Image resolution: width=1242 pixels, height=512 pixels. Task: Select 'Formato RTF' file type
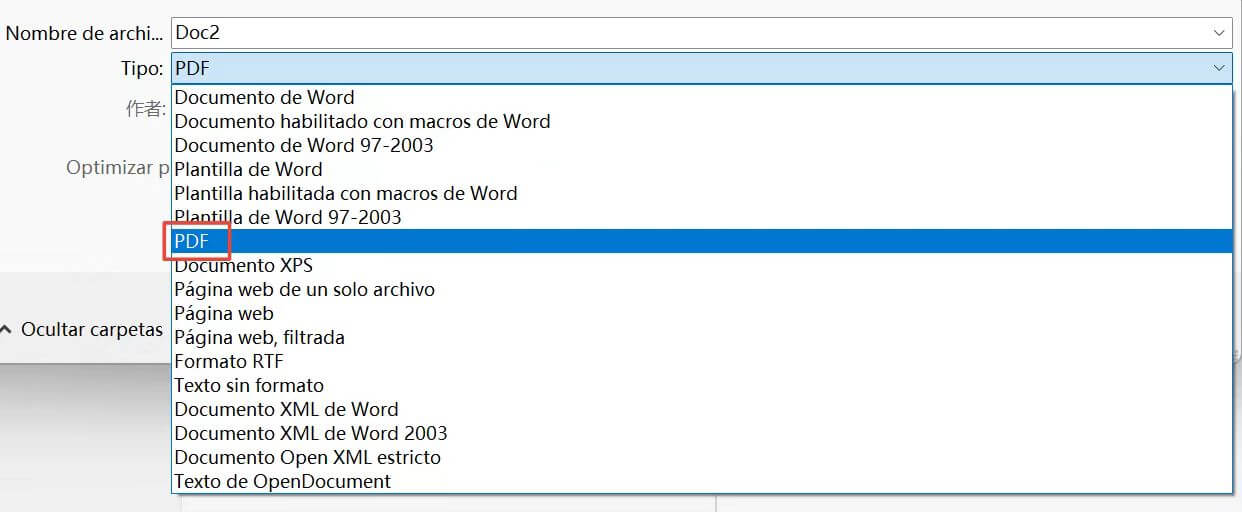(702, 361)
